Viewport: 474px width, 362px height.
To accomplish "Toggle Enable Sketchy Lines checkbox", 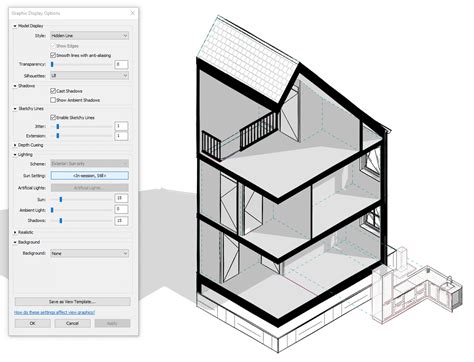I will tap(53, 117).
